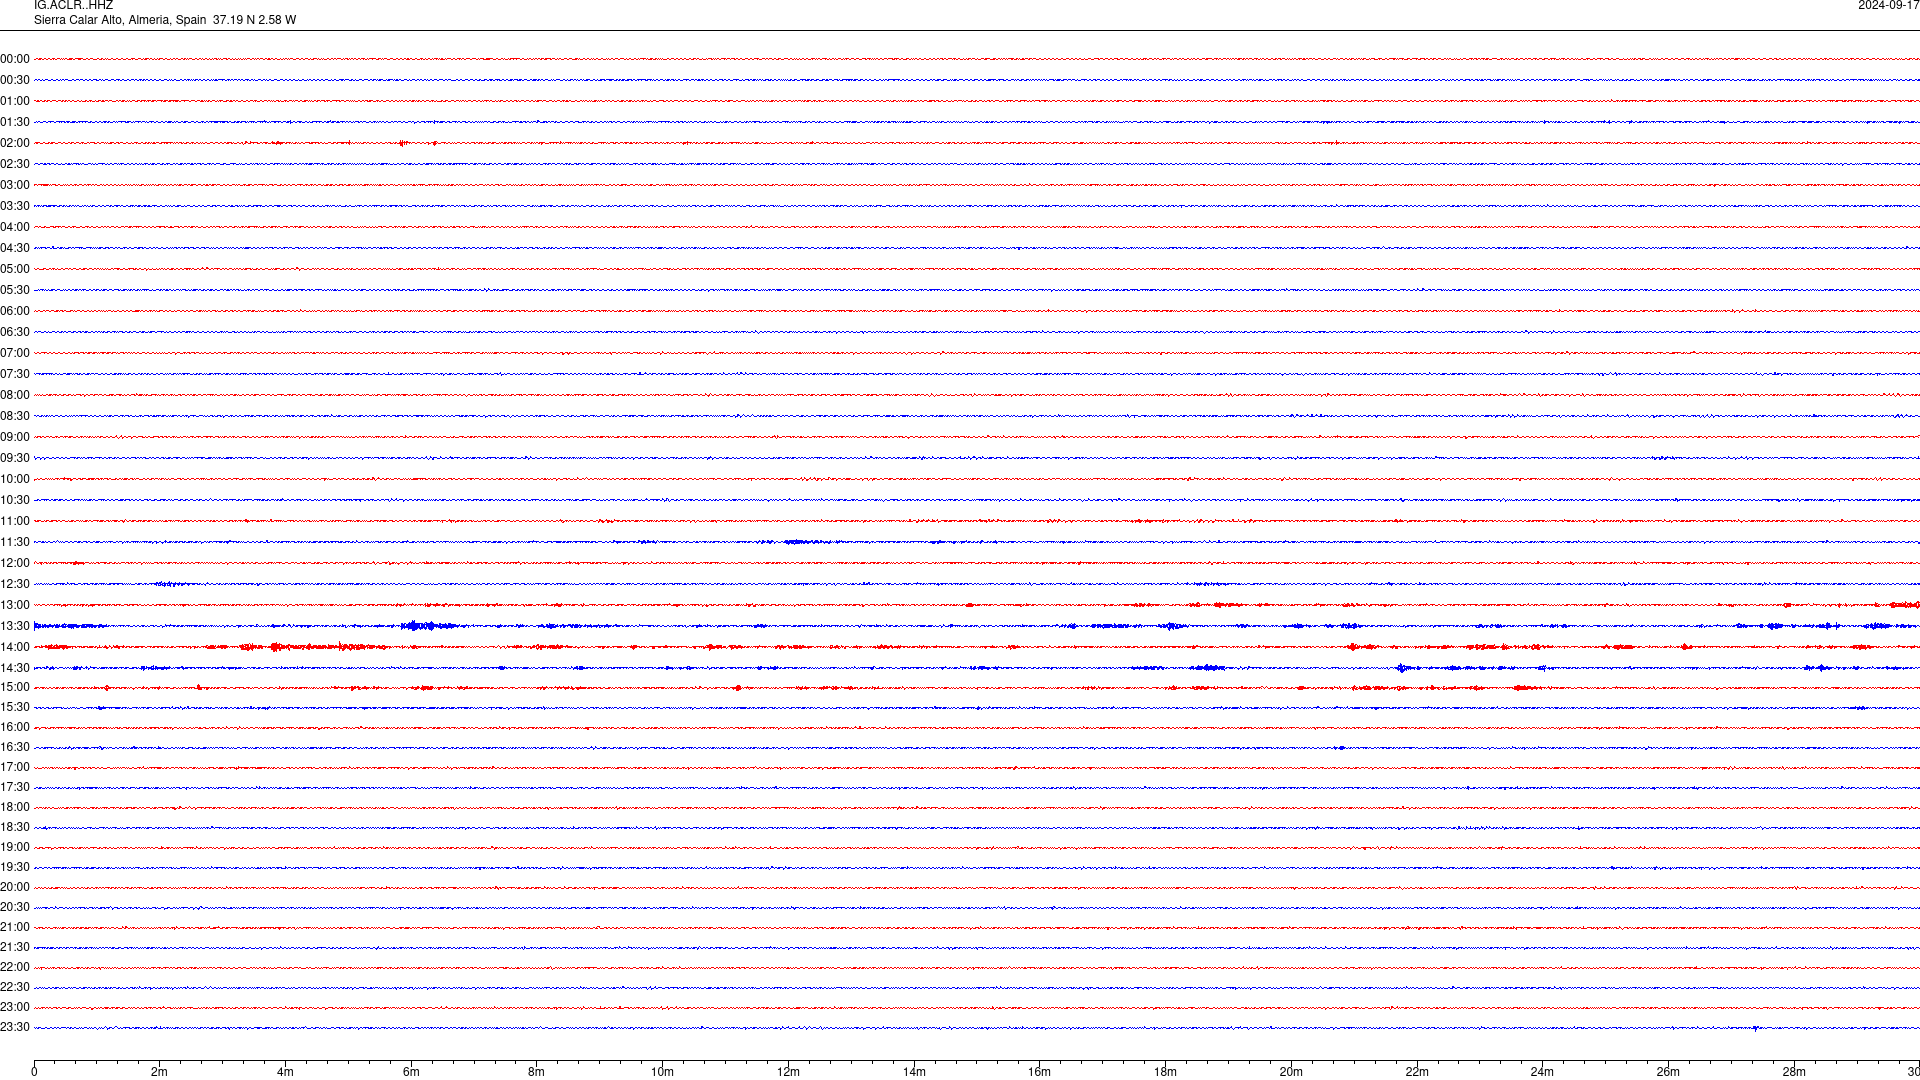Click the IG.ACLR..HHZ station code title
The width and height of the screenshot is (1920, 1080).
(73, 5)
